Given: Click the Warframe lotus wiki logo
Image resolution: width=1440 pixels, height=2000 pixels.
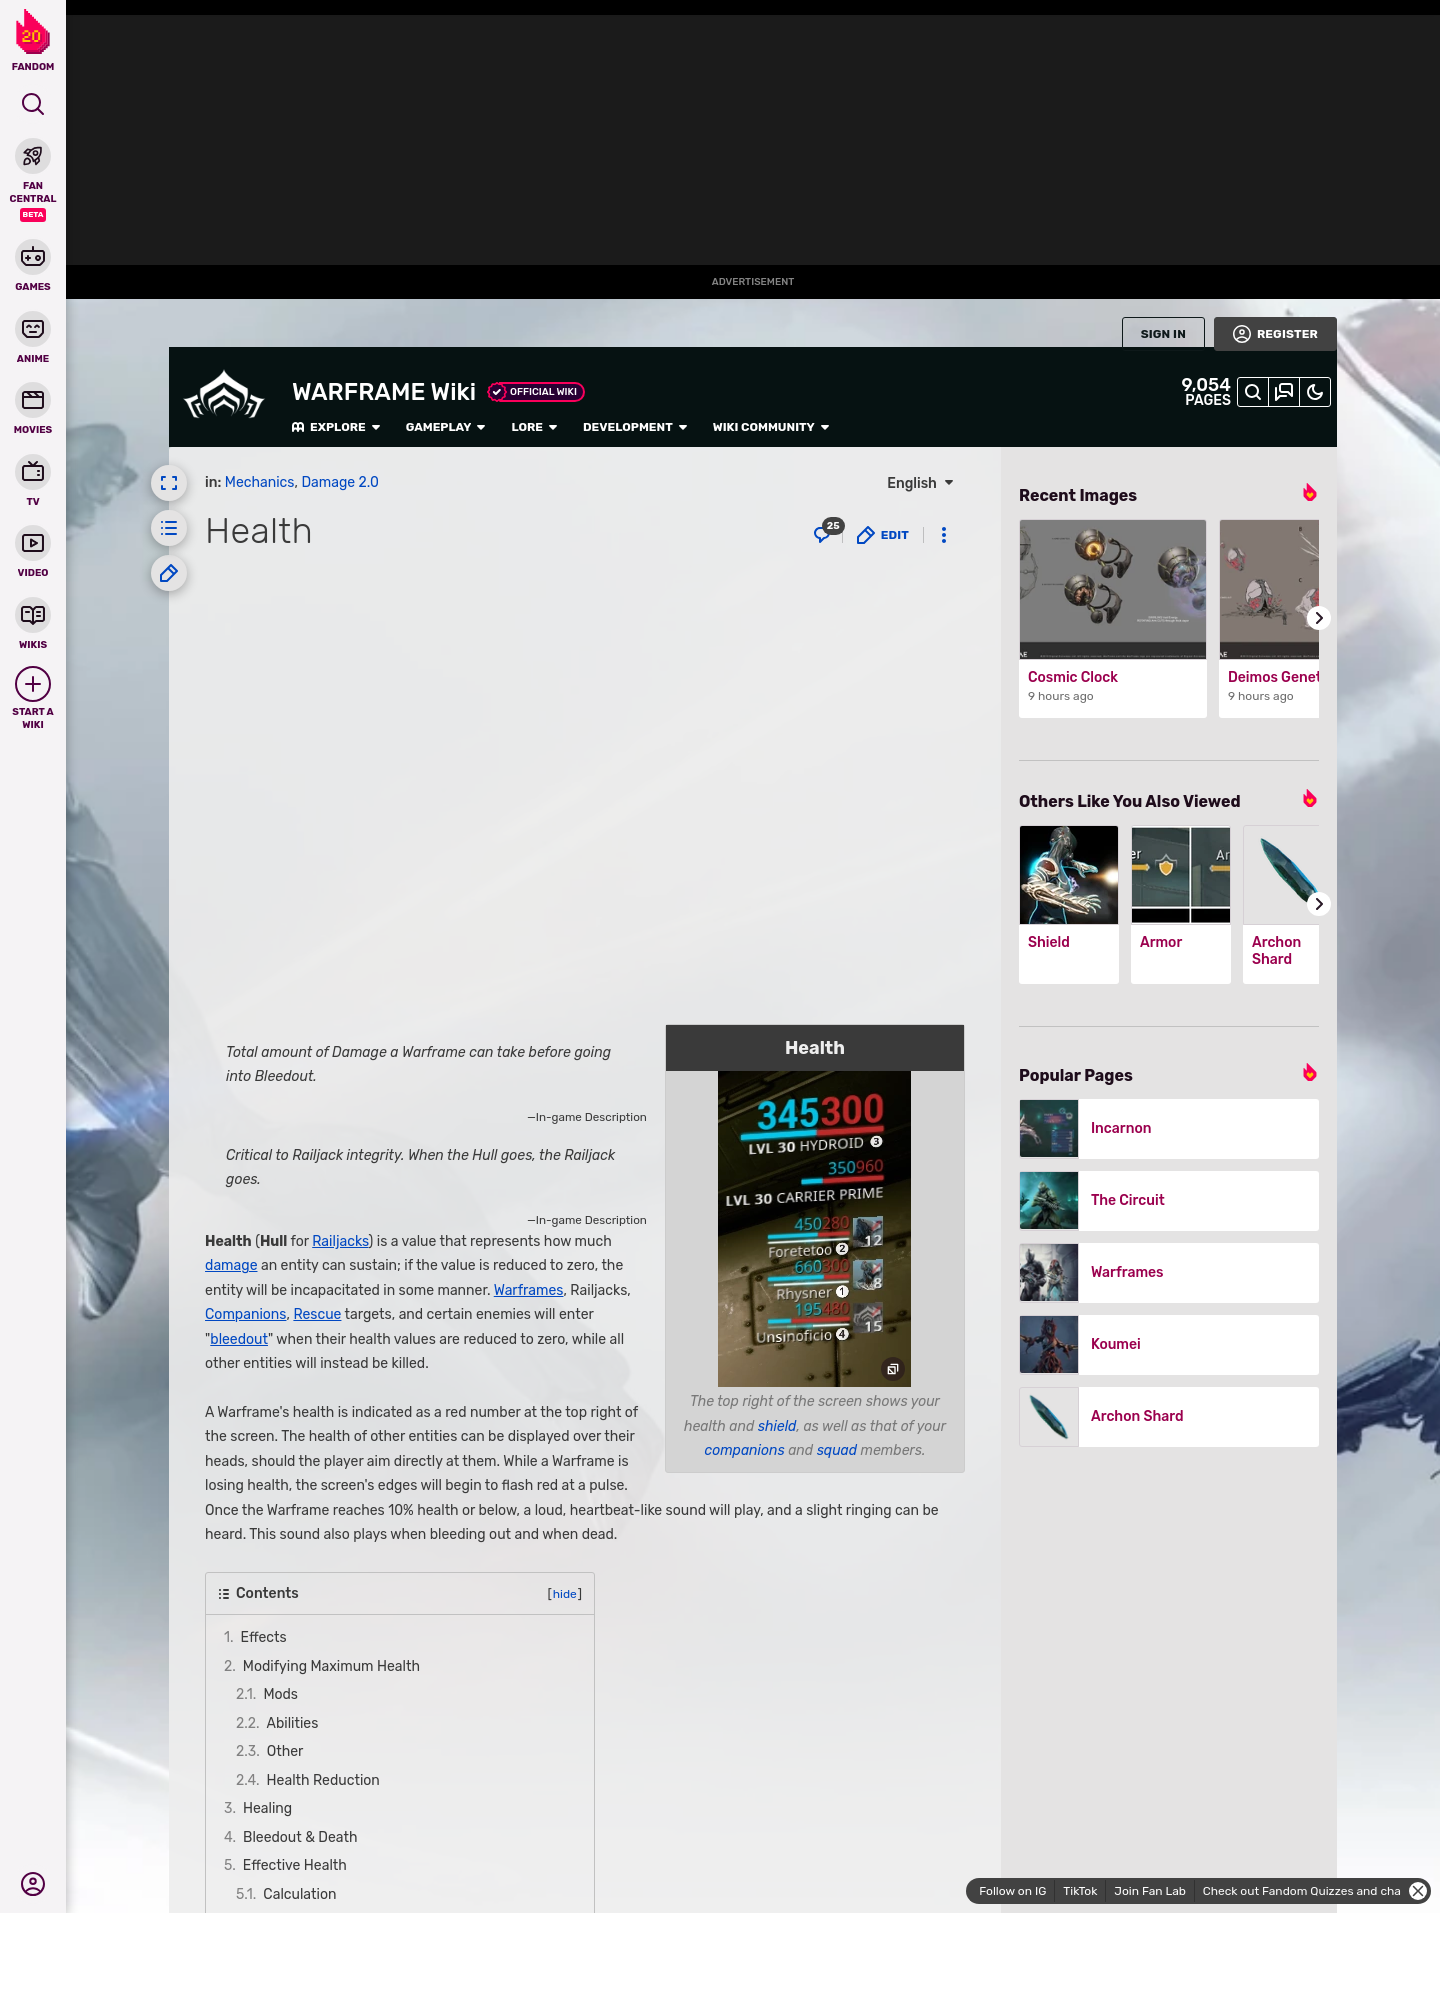Looking at the screenshot, I should (224, 396).
